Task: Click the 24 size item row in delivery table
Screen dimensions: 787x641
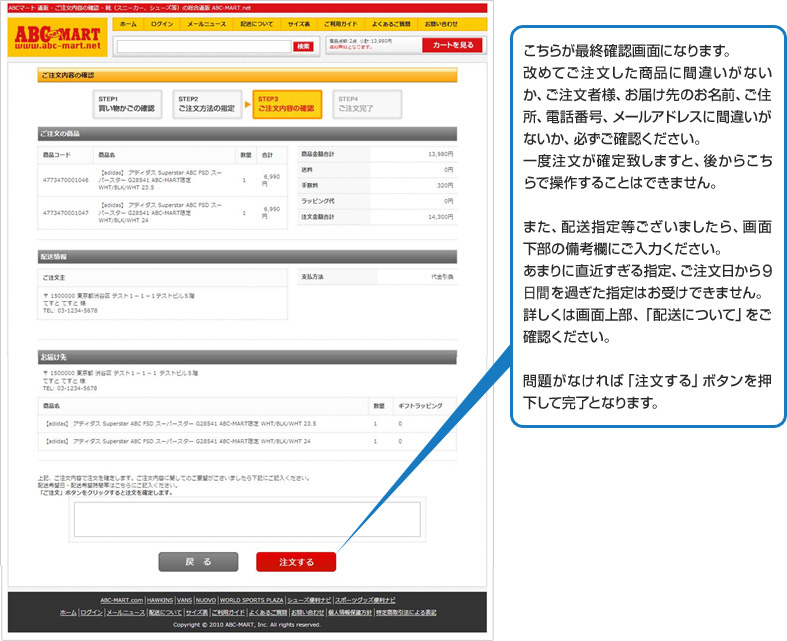Action: 247,441
